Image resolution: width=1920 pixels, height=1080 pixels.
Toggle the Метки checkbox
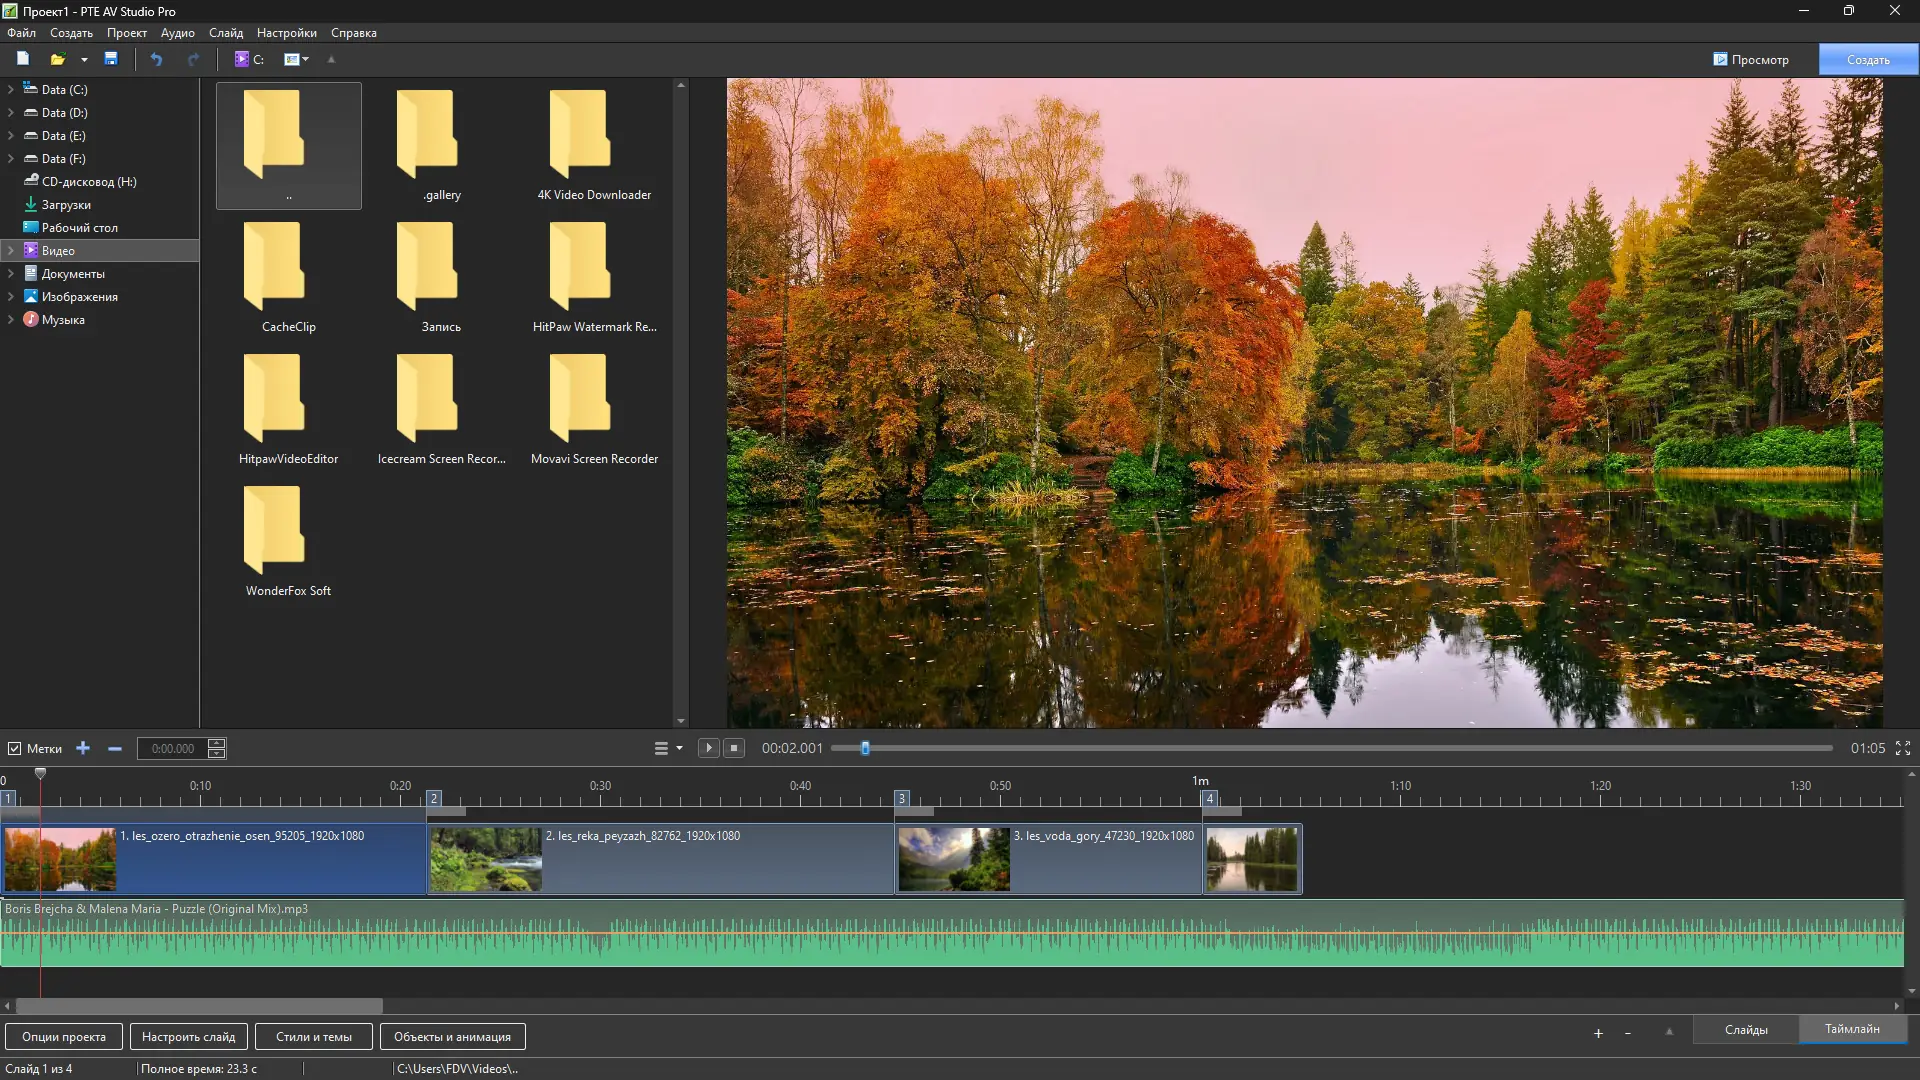click(15, 748)
